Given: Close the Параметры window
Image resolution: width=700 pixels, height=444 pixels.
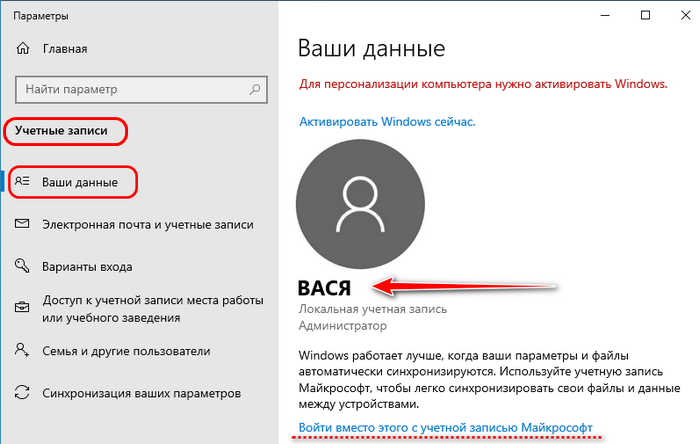Looking at the screenshot, I should pyautogui.click(x=686, y=15).
